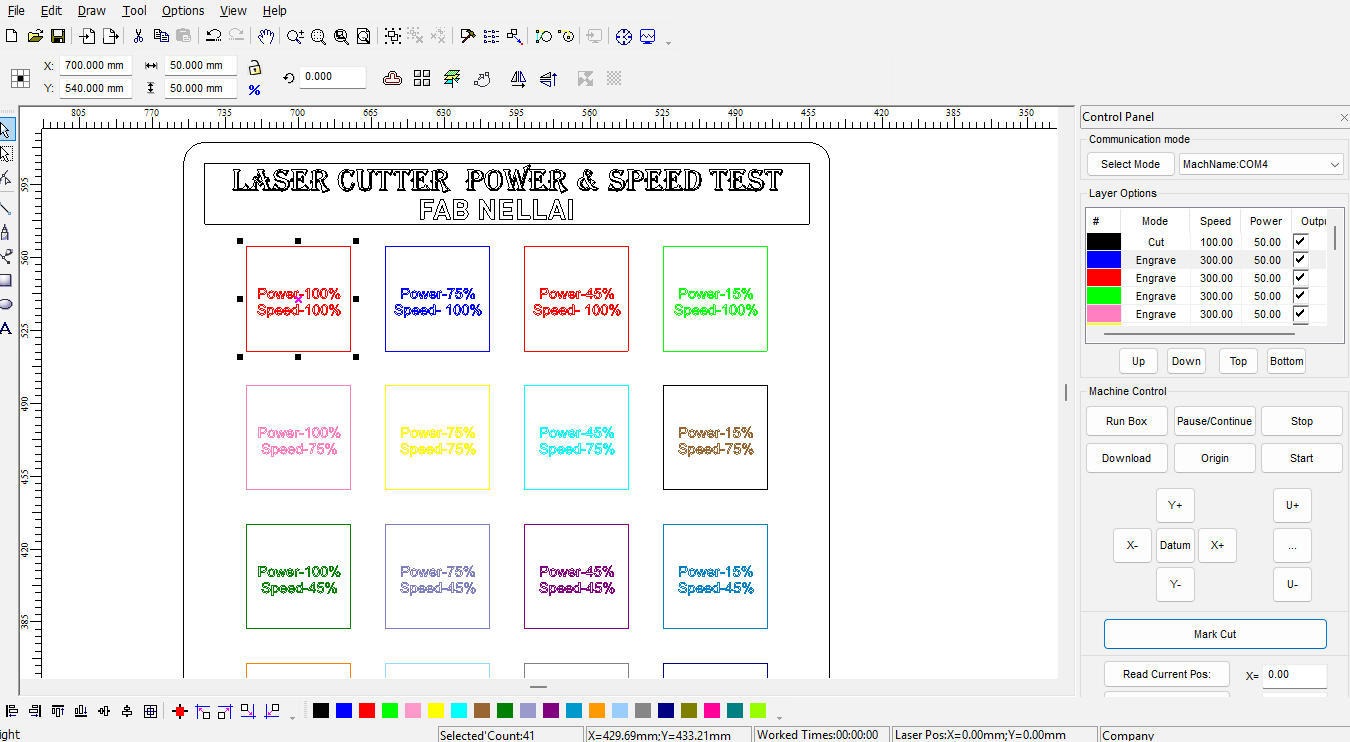Undo the last action
1350x742 pixels.
[x=213, y=36]
